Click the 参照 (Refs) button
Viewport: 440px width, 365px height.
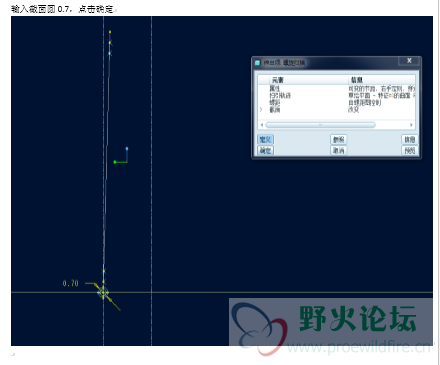(x=338, y=139)
